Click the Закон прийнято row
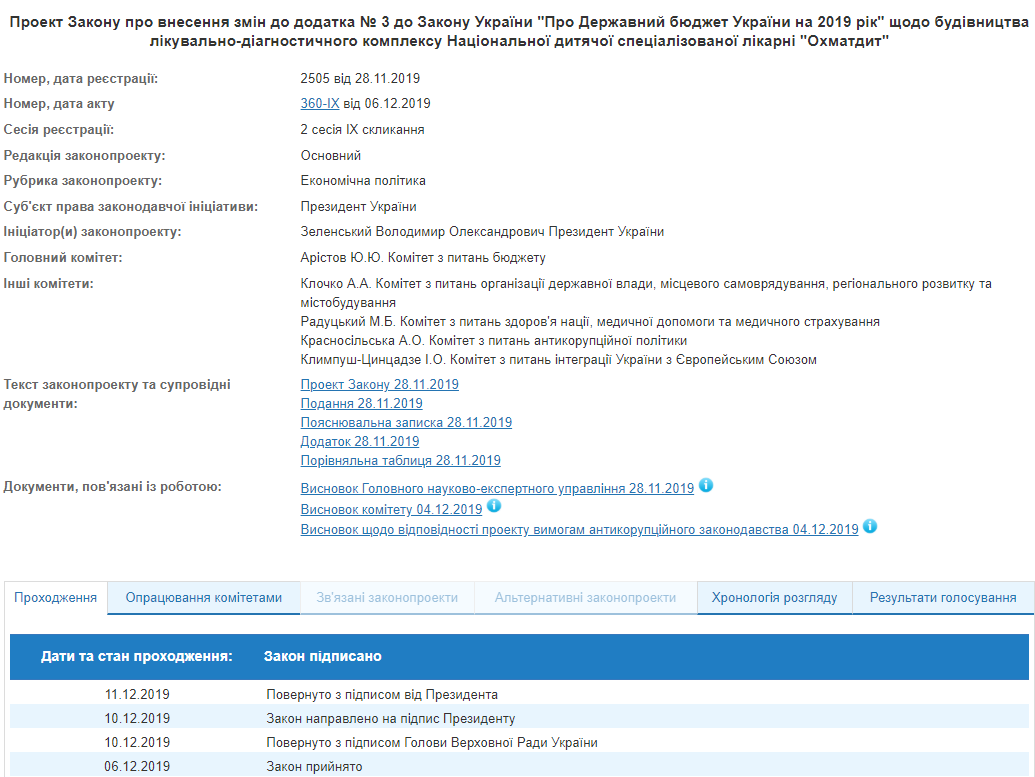This screenshot has height=777, width=1035. pos(314,766)
